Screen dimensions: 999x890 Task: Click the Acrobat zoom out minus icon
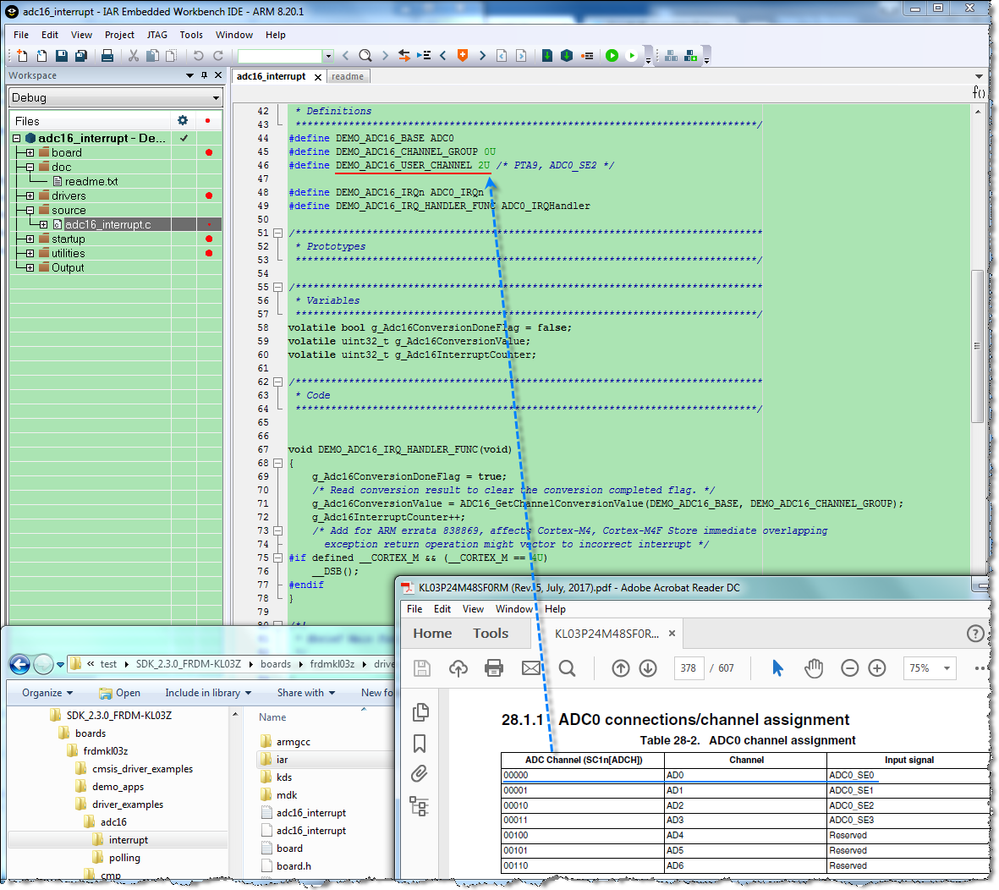(x=849, y=668)
